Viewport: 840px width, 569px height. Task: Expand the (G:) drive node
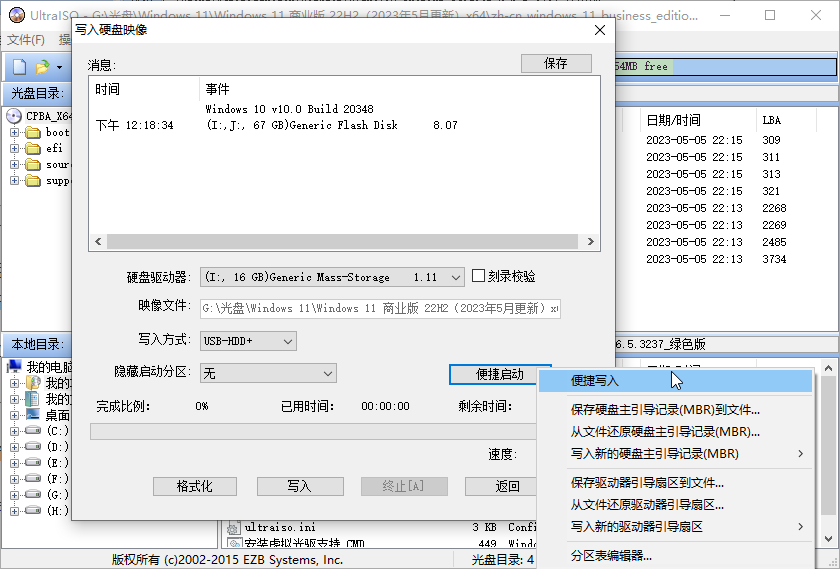click(x=14, y=495)
